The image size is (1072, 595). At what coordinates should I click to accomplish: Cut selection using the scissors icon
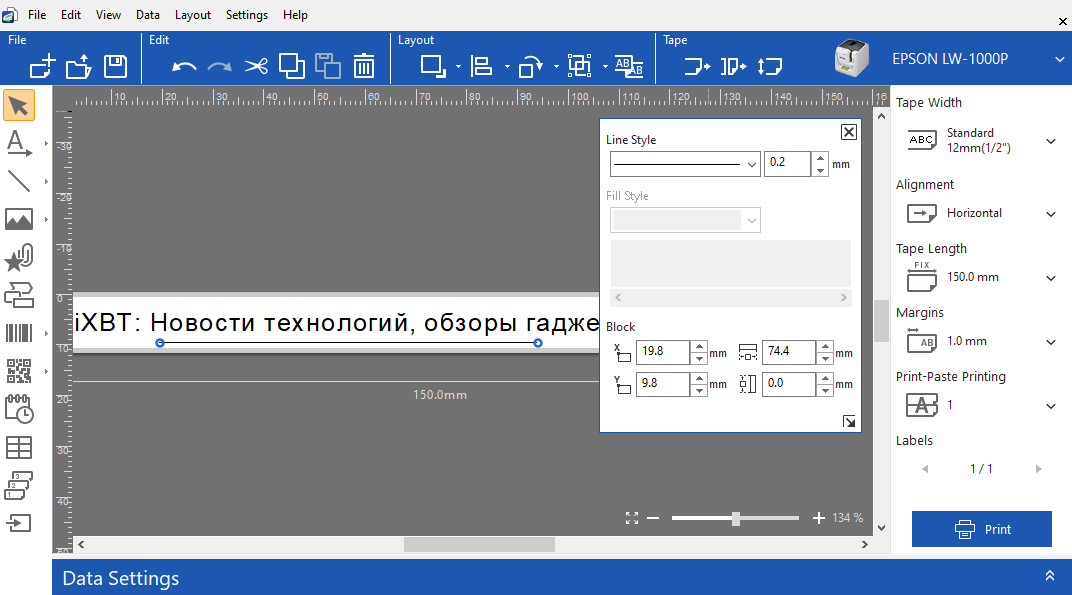(256, 66)
